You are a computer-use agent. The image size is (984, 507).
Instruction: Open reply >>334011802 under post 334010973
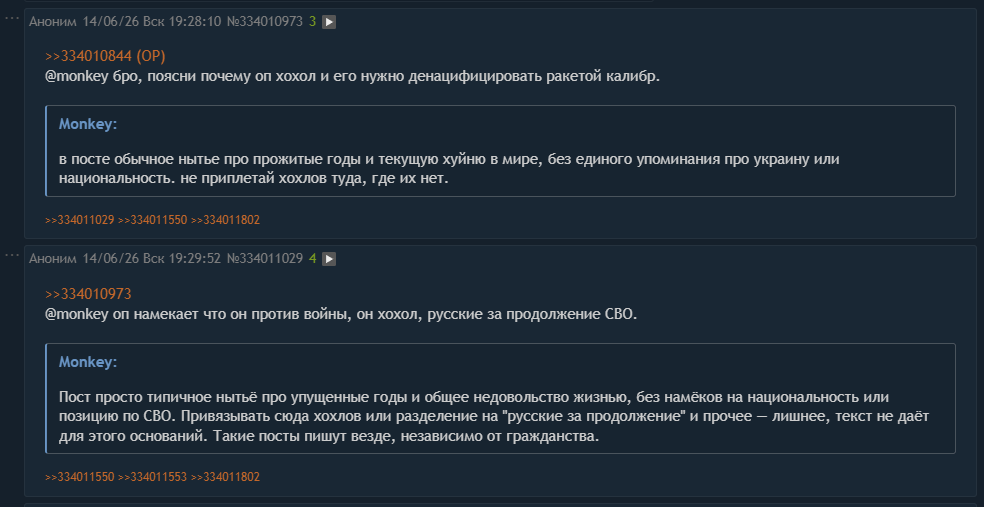pos(225,220)
